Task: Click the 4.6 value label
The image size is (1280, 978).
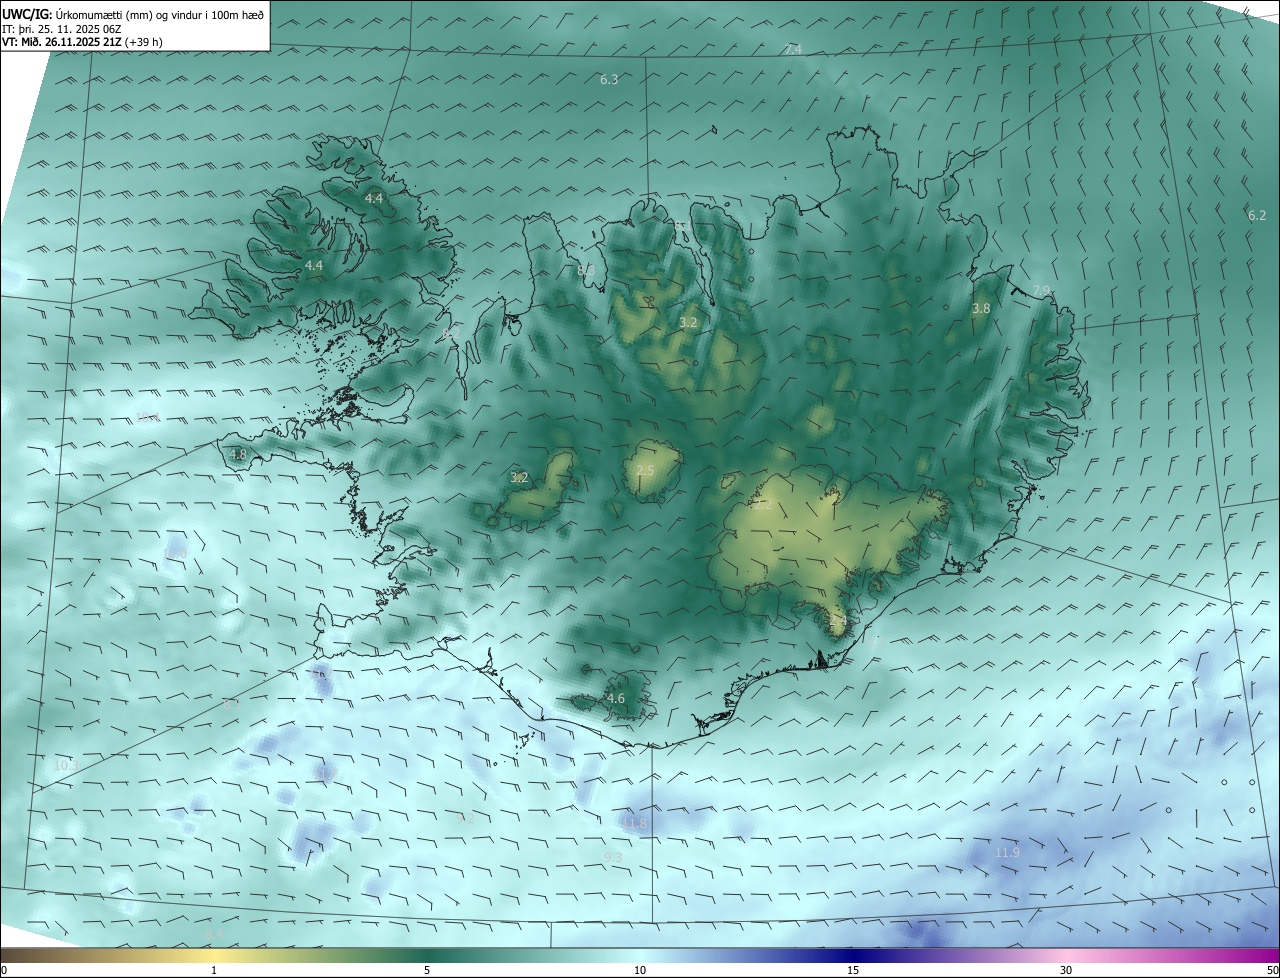Action: [x=616, y=698]
